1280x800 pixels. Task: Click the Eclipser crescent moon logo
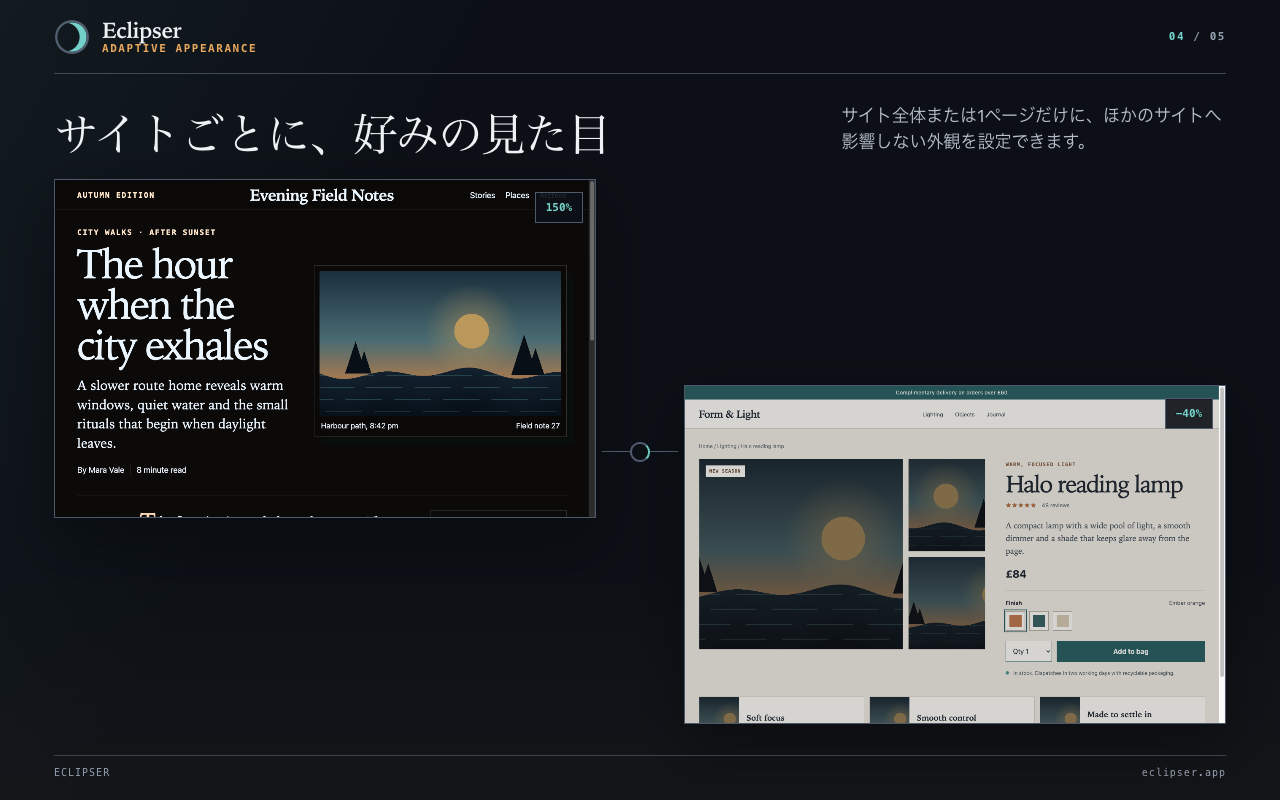tap(72, 37)
